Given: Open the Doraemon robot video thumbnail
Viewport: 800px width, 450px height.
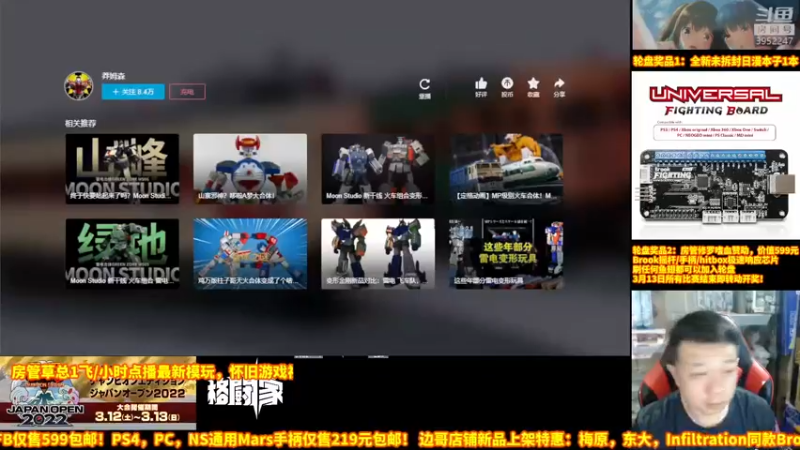Looking at the screenshot, I should tap(250, 169).
